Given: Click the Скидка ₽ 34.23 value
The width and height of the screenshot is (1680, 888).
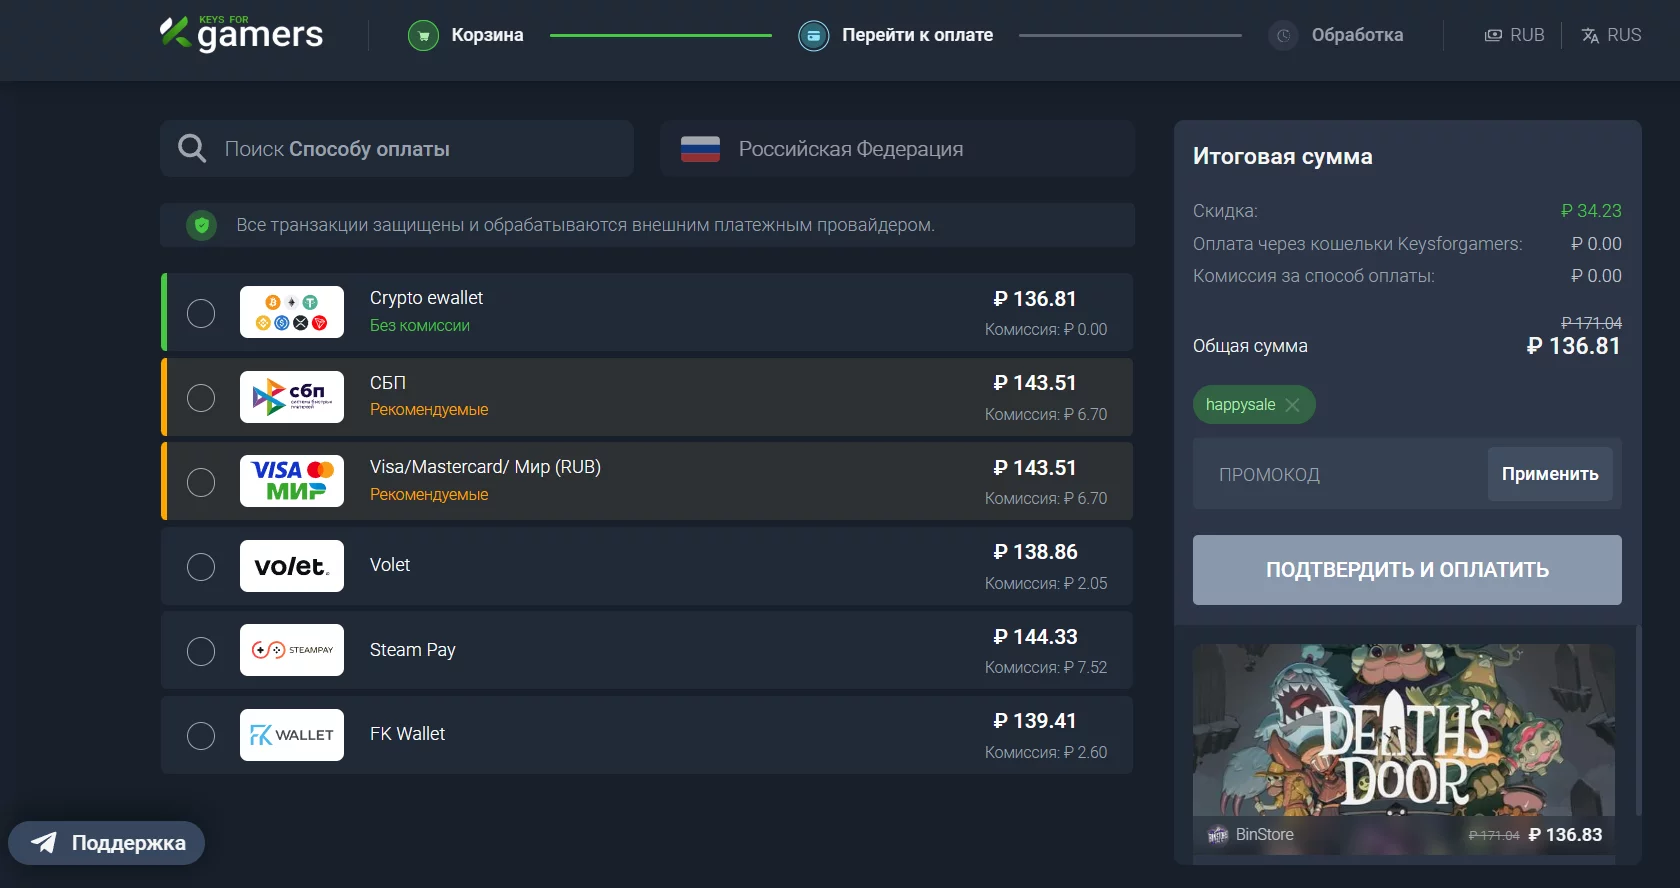Looking at the screenshot, I should click(x=1591, y=211).
